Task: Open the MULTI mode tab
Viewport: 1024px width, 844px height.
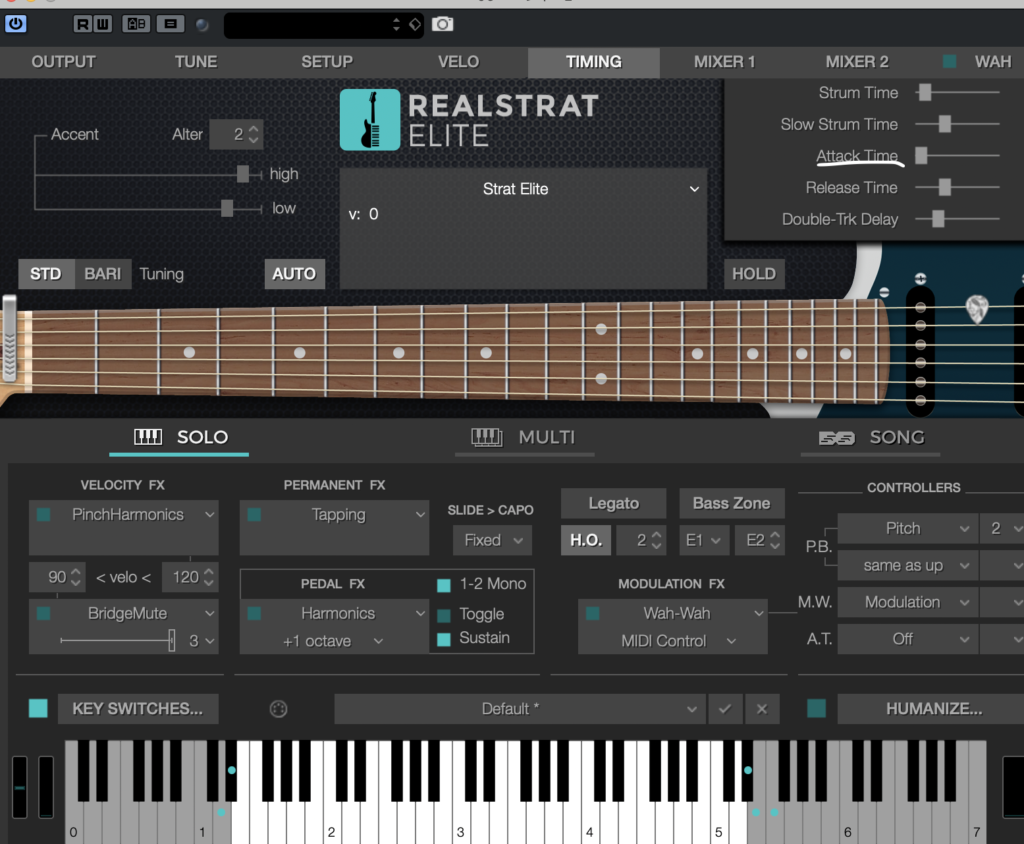Action: [x=529, y=438]
